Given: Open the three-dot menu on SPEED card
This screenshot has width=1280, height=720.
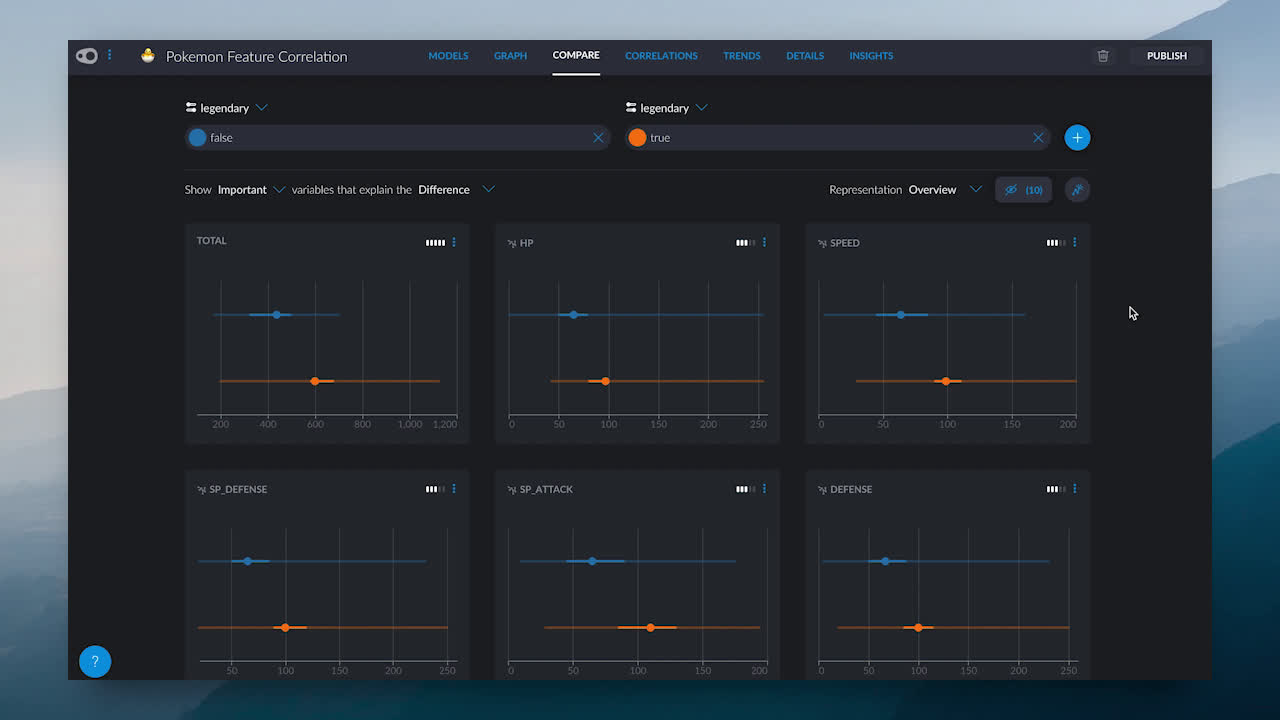Looking at the screenshot, I should [x=1075, y=242].
